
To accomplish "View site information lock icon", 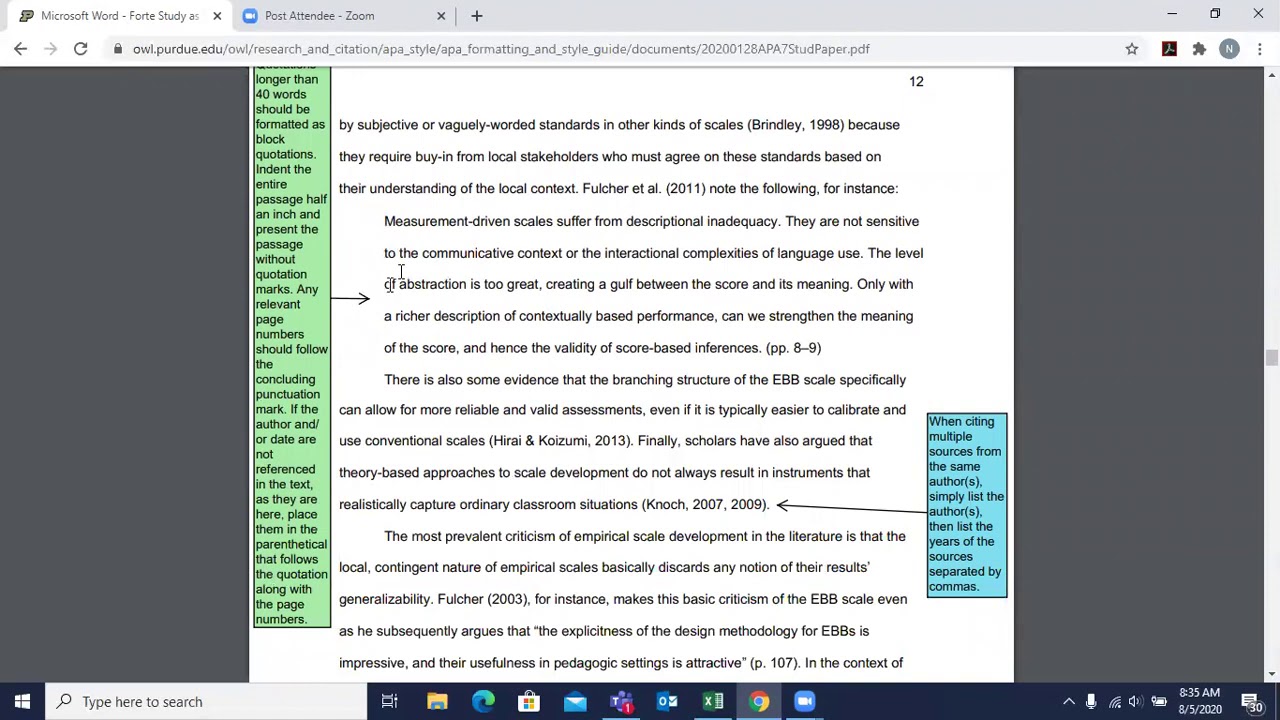I will 118,48.
